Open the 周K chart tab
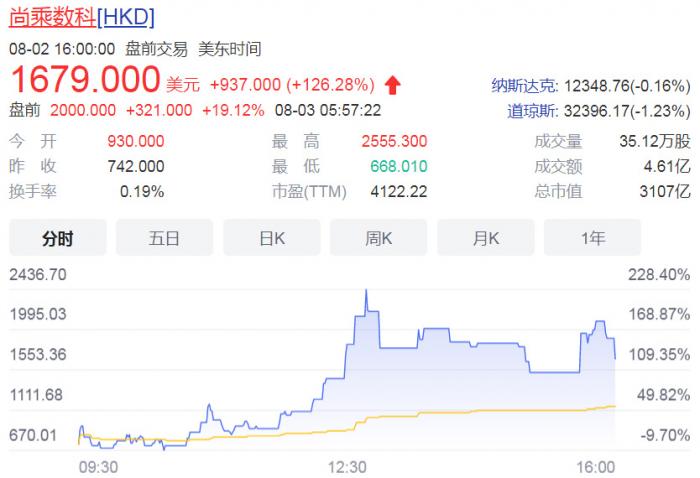This screenshot has height=478, width=700. pyautogui.click(x=379, y=238)
